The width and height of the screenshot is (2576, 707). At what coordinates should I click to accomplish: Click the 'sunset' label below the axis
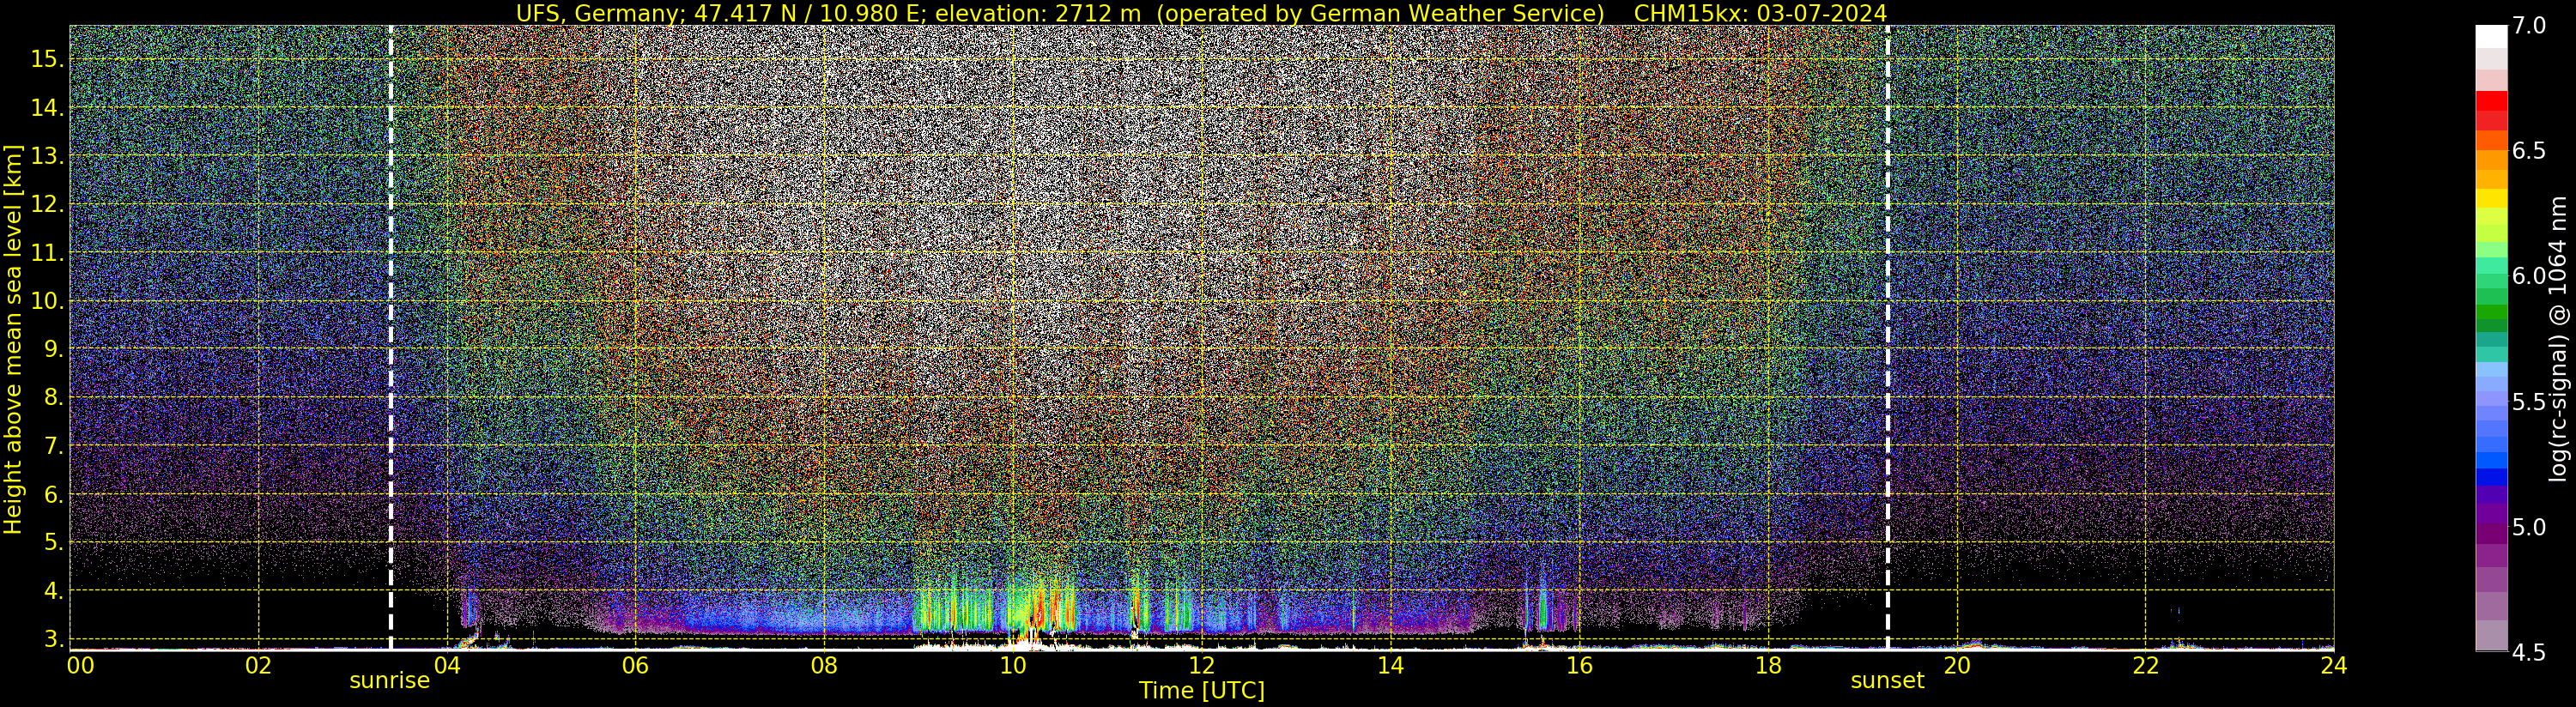click(1887, 681)
